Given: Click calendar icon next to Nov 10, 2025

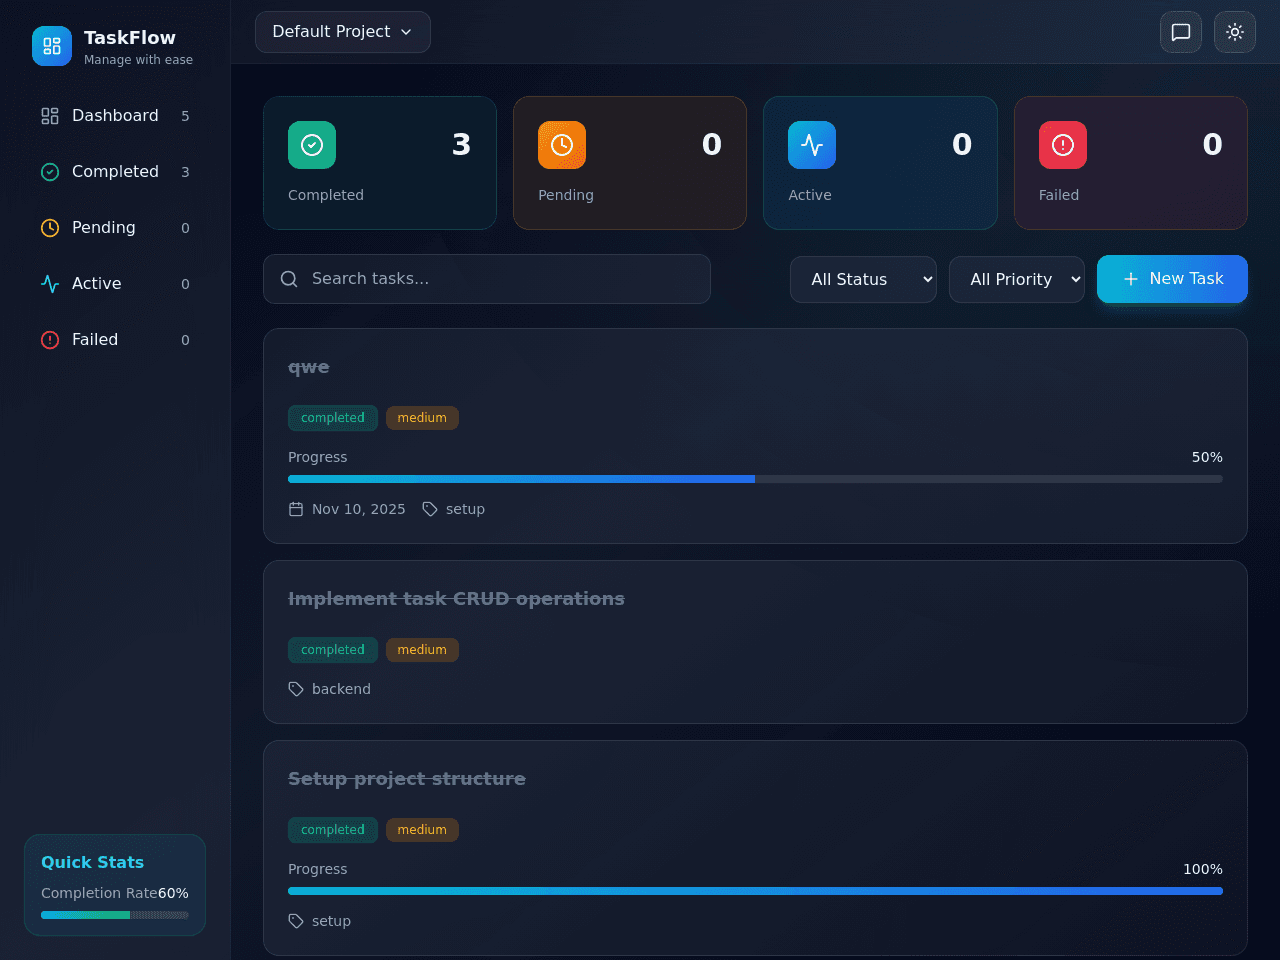Looking at the screenshot, I should coord(296,509).
